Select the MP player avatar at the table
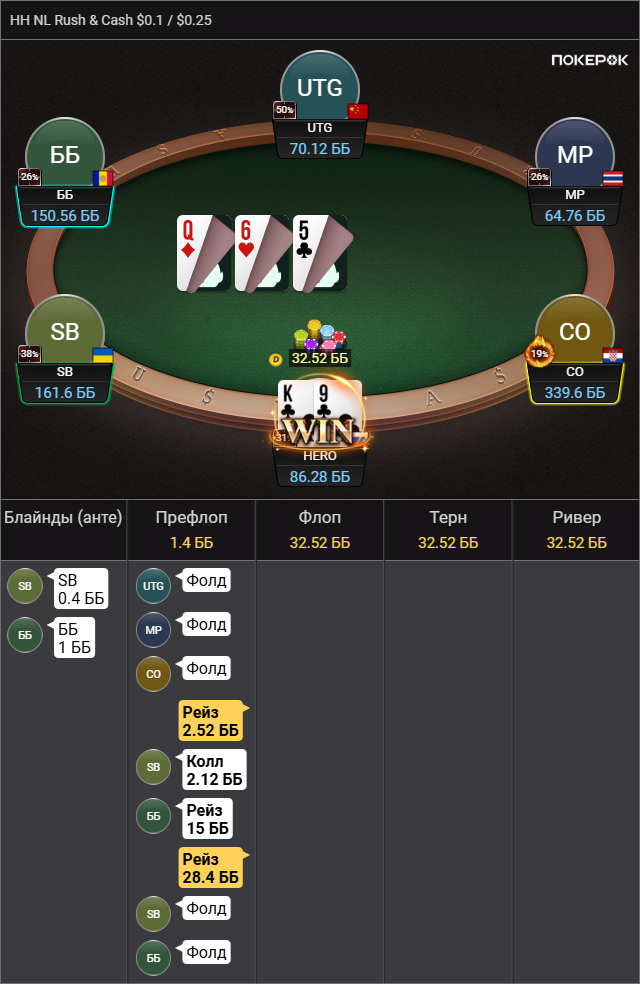Image resolution: width=640 pixels, height=984 pixels. click(574, 154)
